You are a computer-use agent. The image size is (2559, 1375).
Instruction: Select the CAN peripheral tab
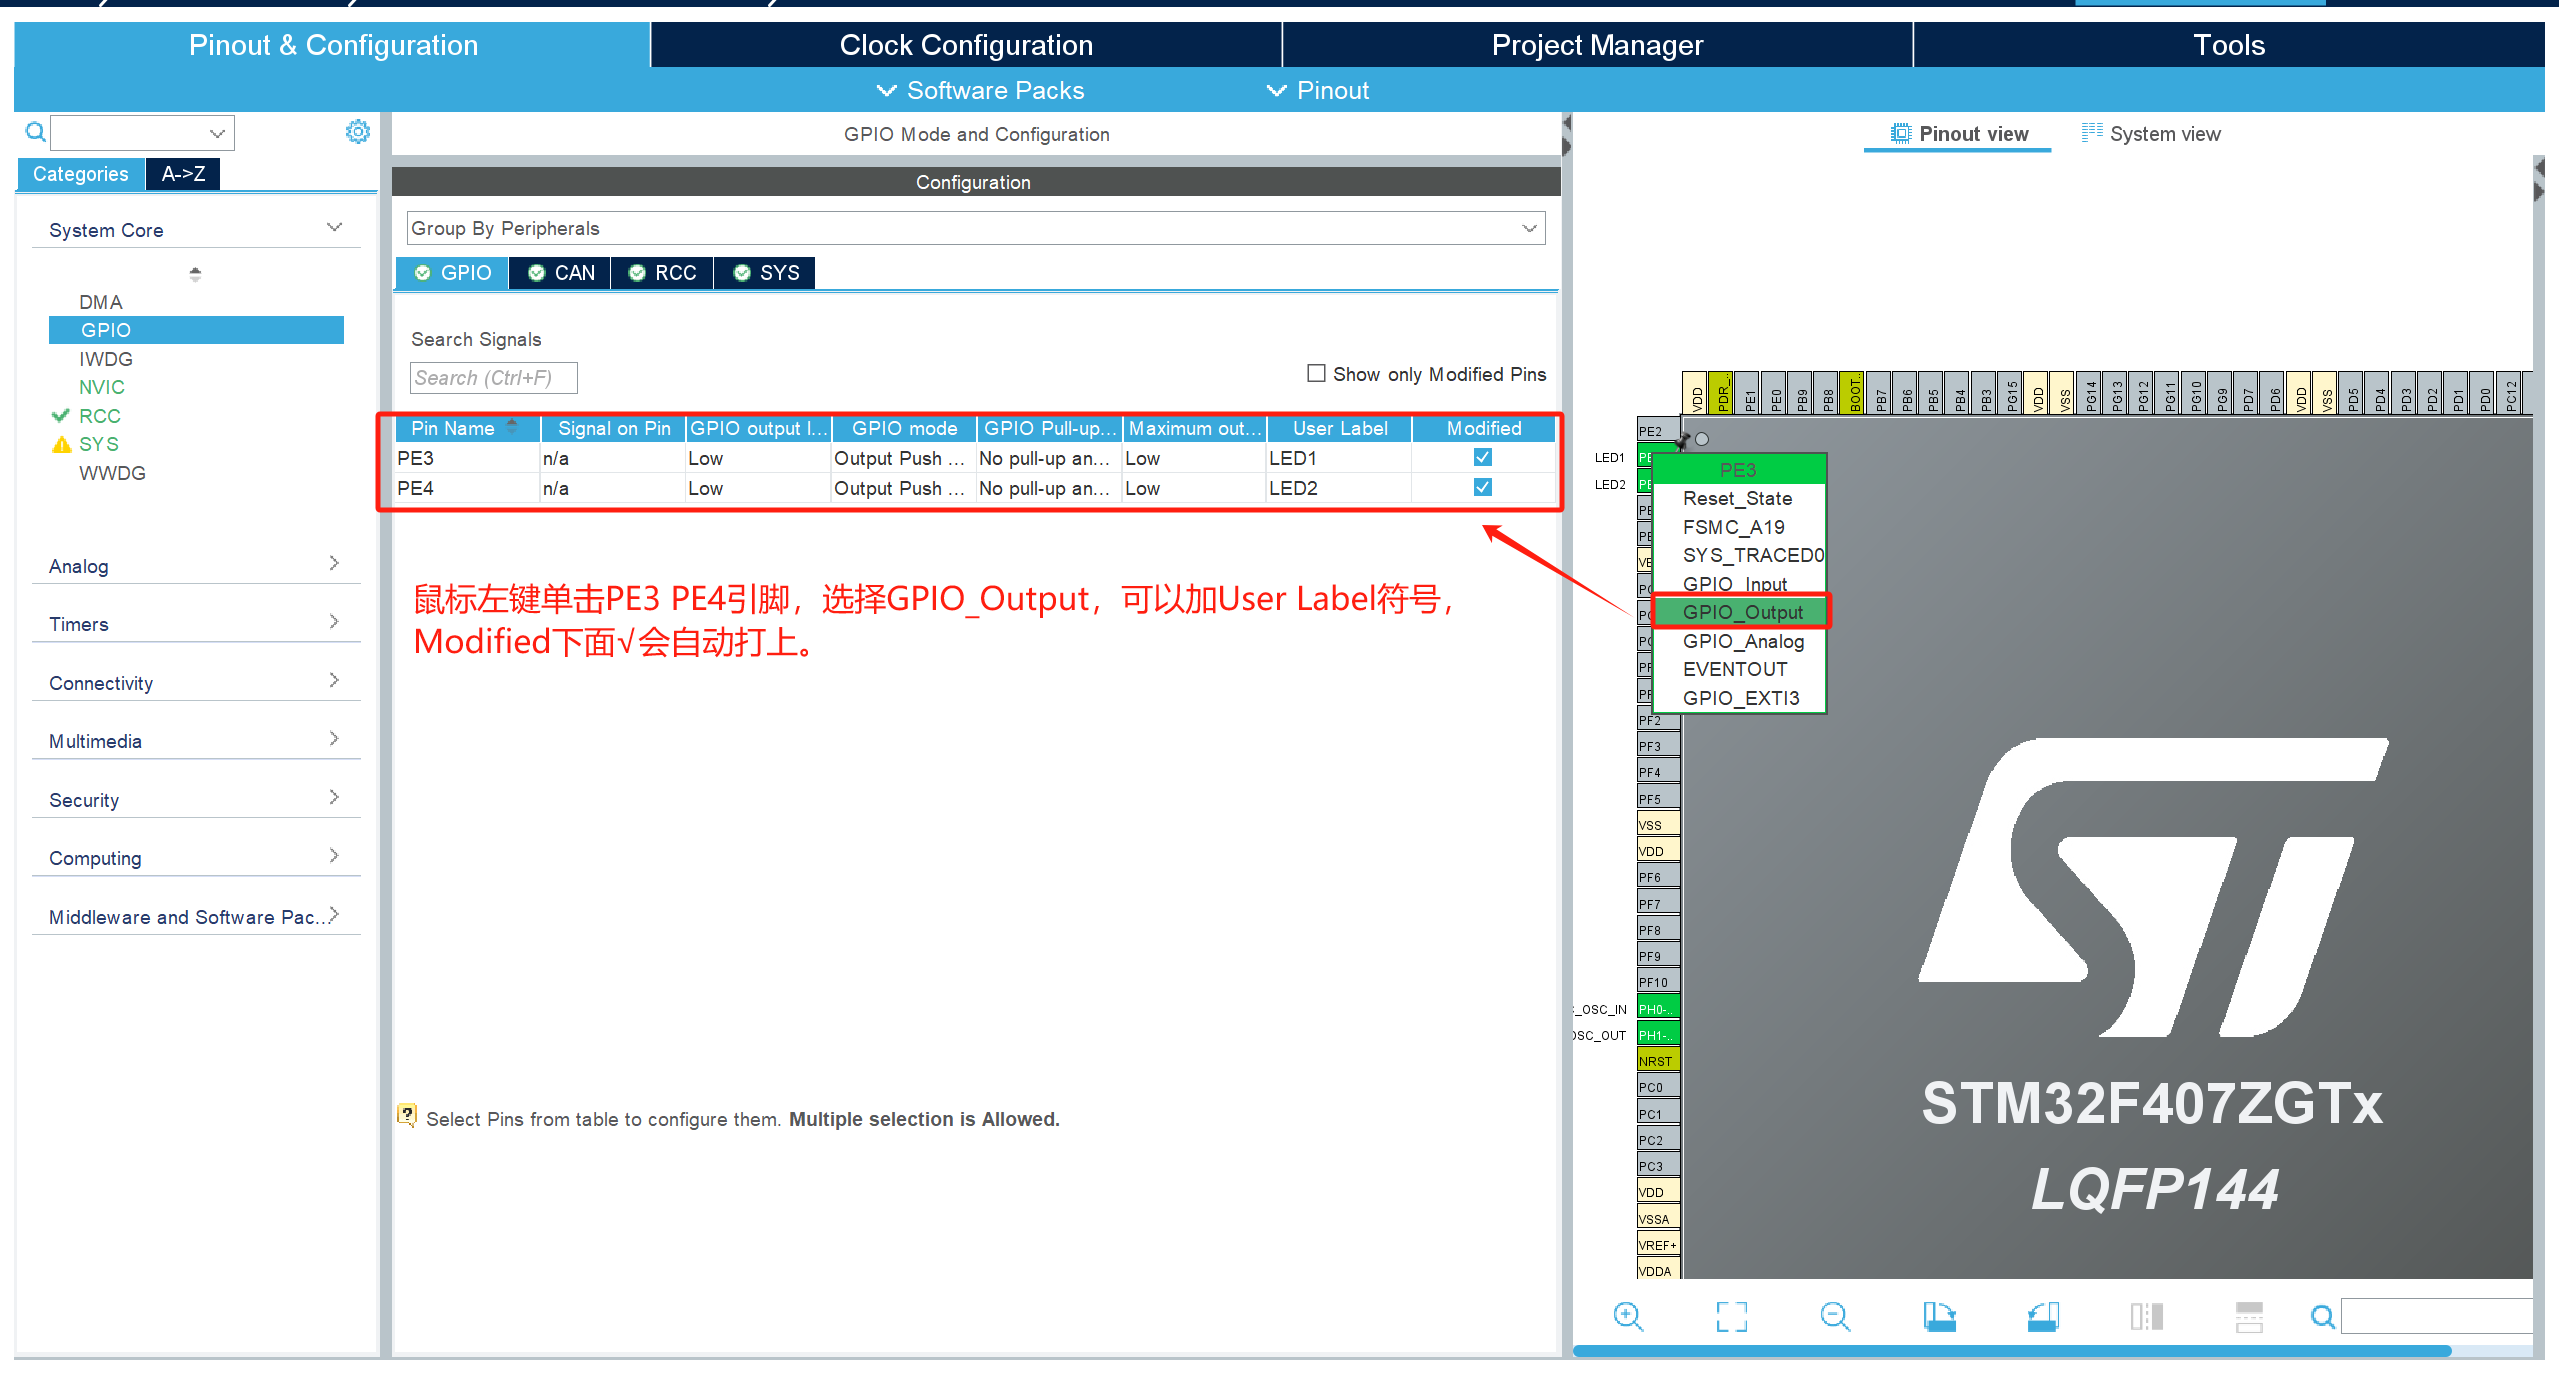click(x=561, y=273)
